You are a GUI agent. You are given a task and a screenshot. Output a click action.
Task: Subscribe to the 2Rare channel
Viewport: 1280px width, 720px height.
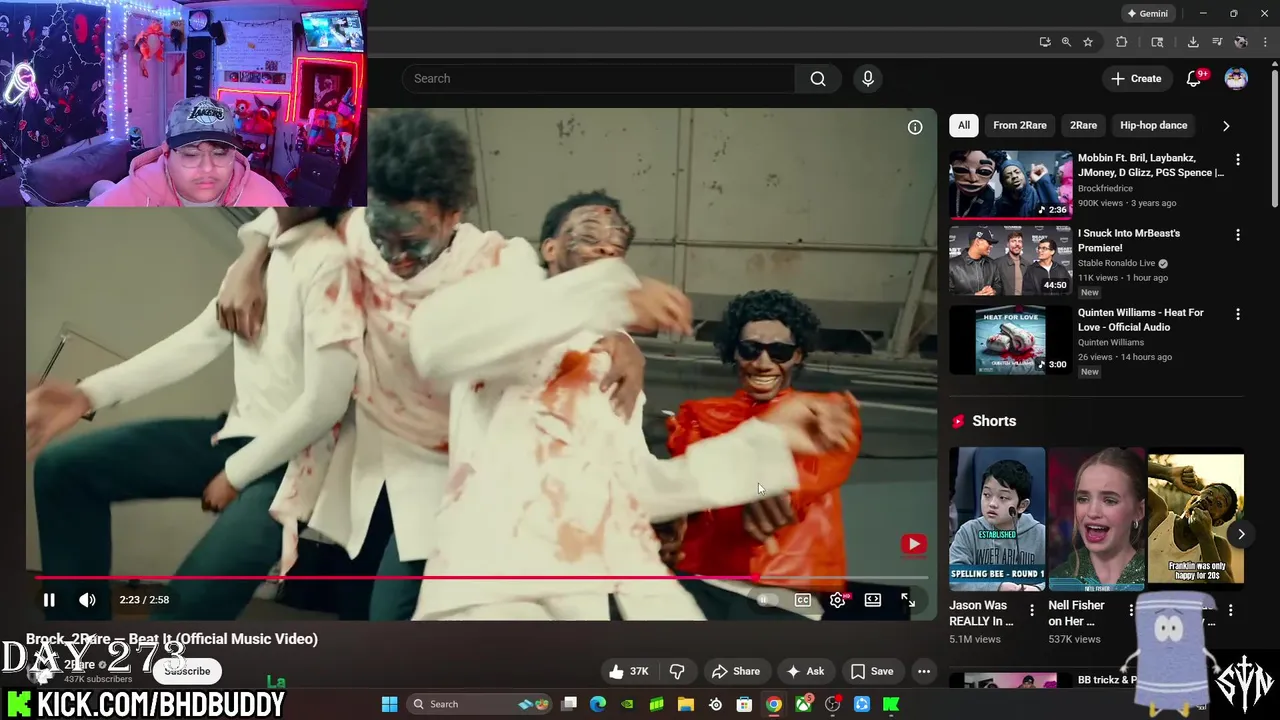point(187,671)
